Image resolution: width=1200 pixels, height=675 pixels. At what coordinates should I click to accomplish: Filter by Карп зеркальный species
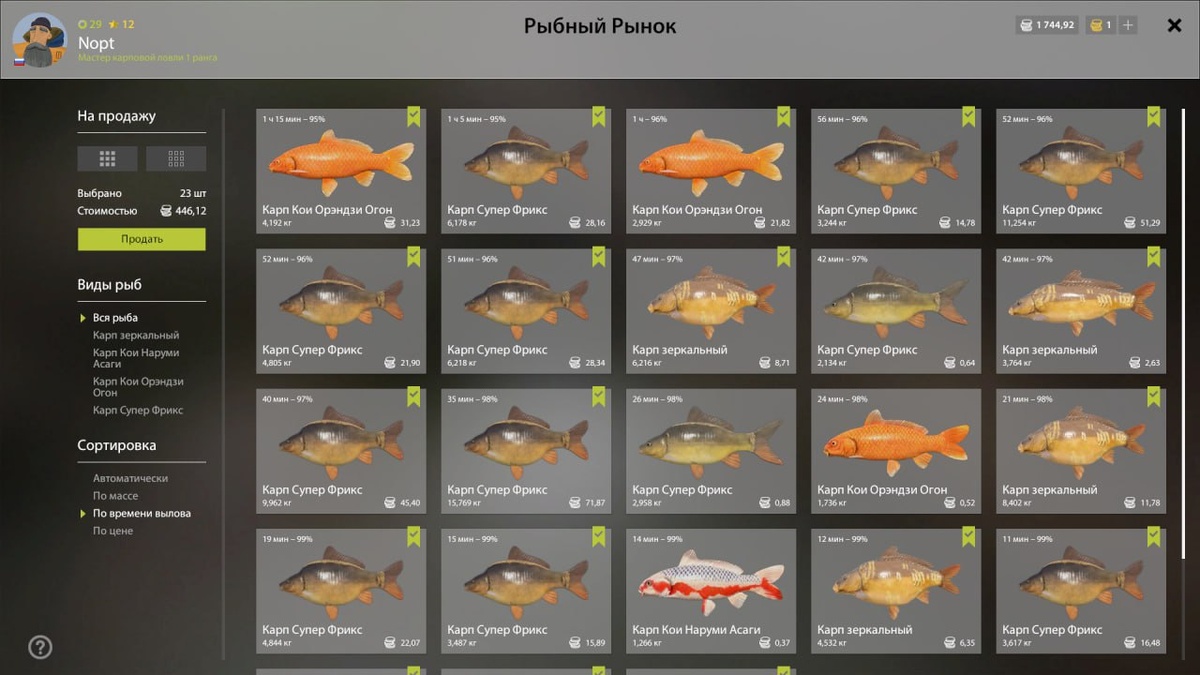[136, 335]
